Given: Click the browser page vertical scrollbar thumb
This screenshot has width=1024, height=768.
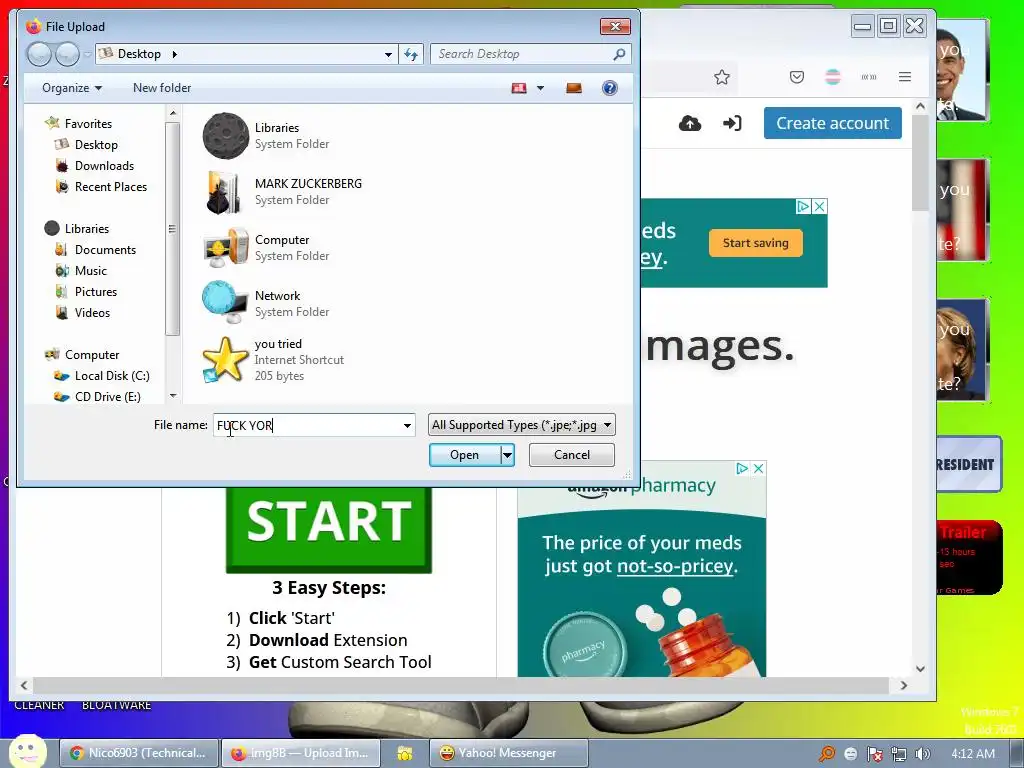Looking at the screenshot, I should point(920,165).
